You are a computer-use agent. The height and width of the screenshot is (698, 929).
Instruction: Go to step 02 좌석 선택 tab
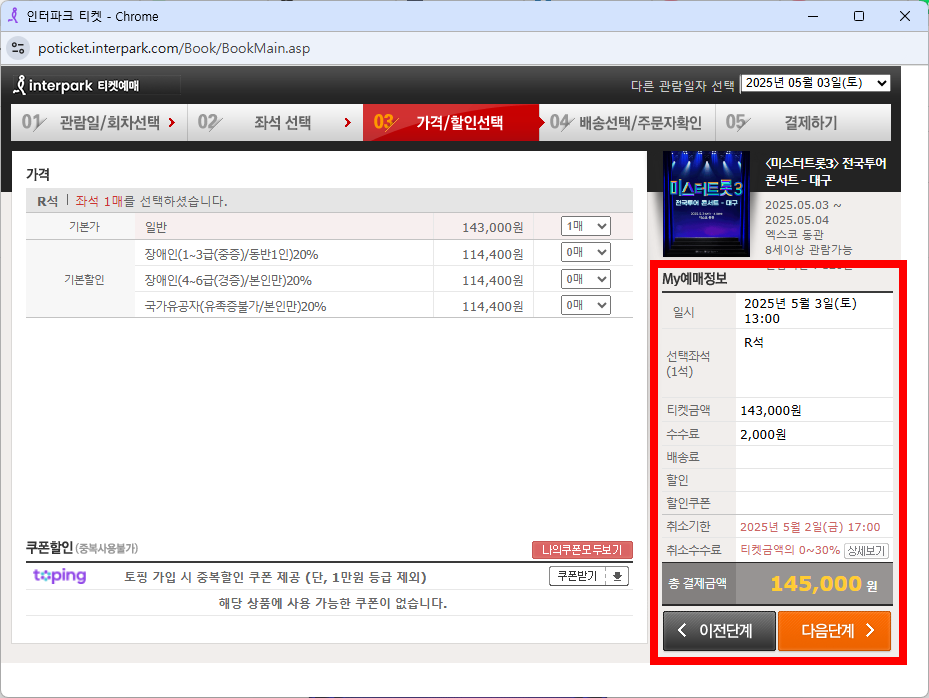(x=275, y=123)
